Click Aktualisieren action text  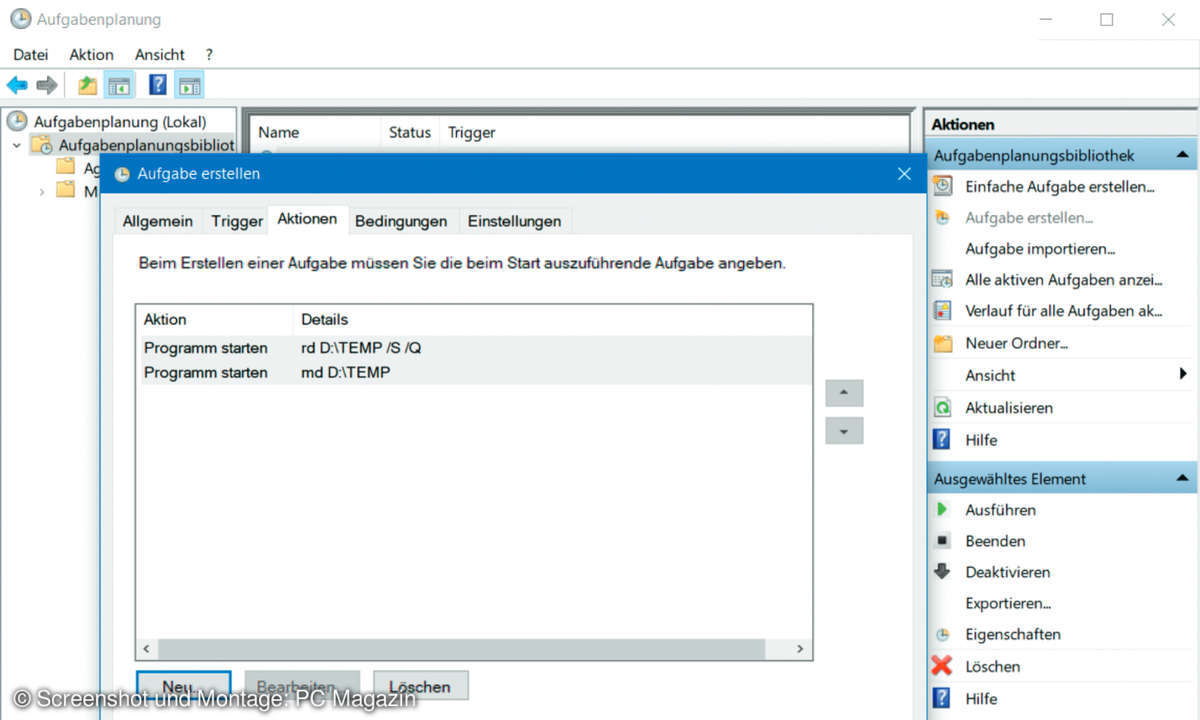(x=1009, y=407)
